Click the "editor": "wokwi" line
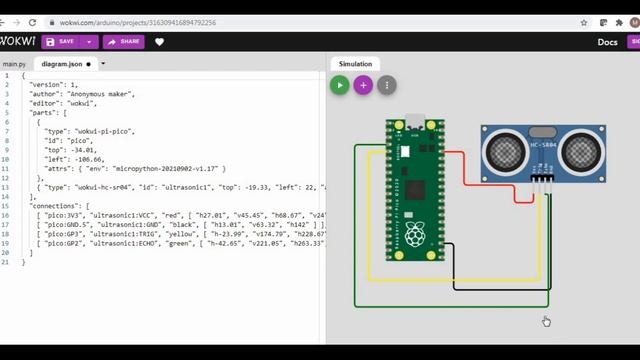The height and width of the screenshot is (360, 640). pyautogui.click(x=63, y=104)
